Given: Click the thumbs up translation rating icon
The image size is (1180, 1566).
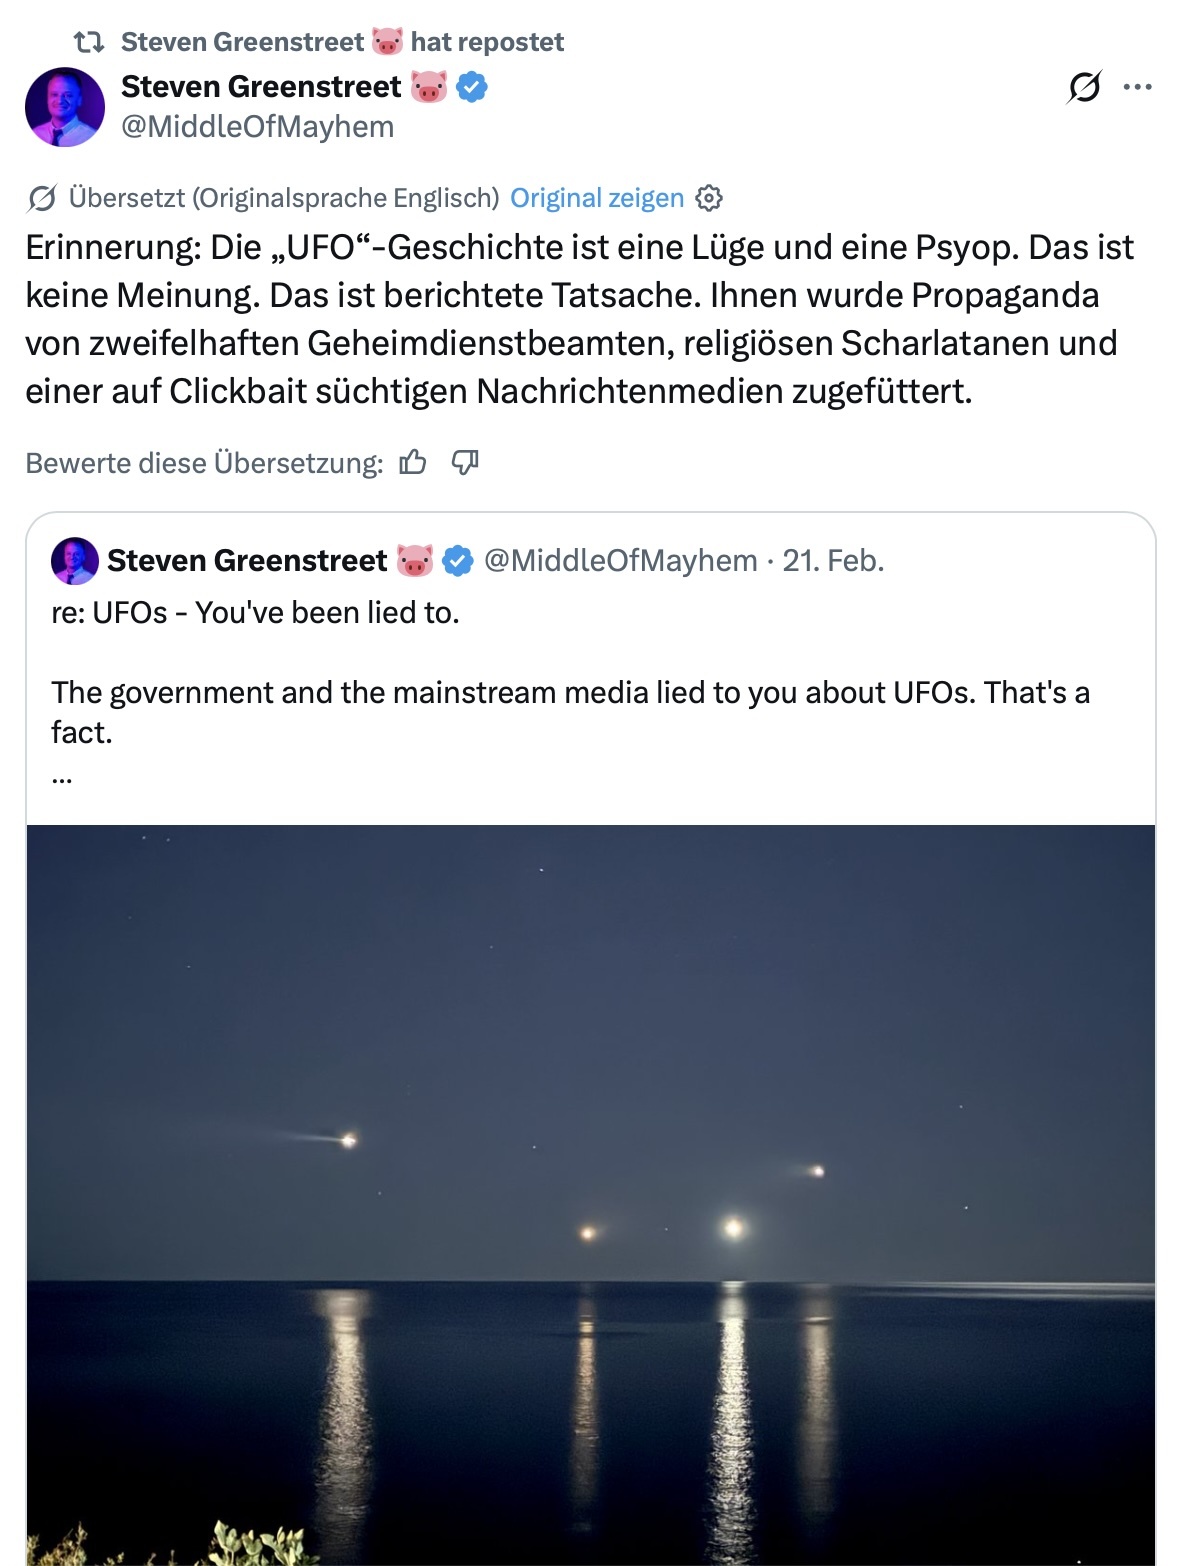Looking at the screenshot, I should click(413, 462).
